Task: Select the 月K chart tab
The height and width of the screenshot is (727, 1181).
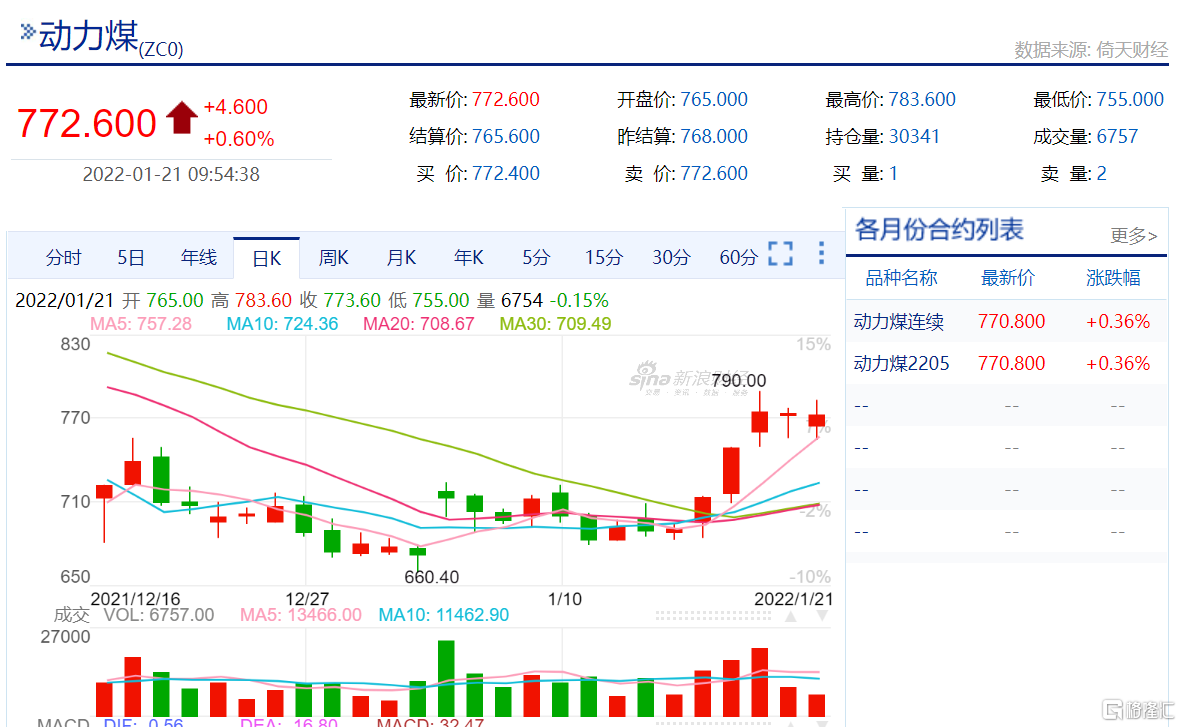Action: point(401,258)
